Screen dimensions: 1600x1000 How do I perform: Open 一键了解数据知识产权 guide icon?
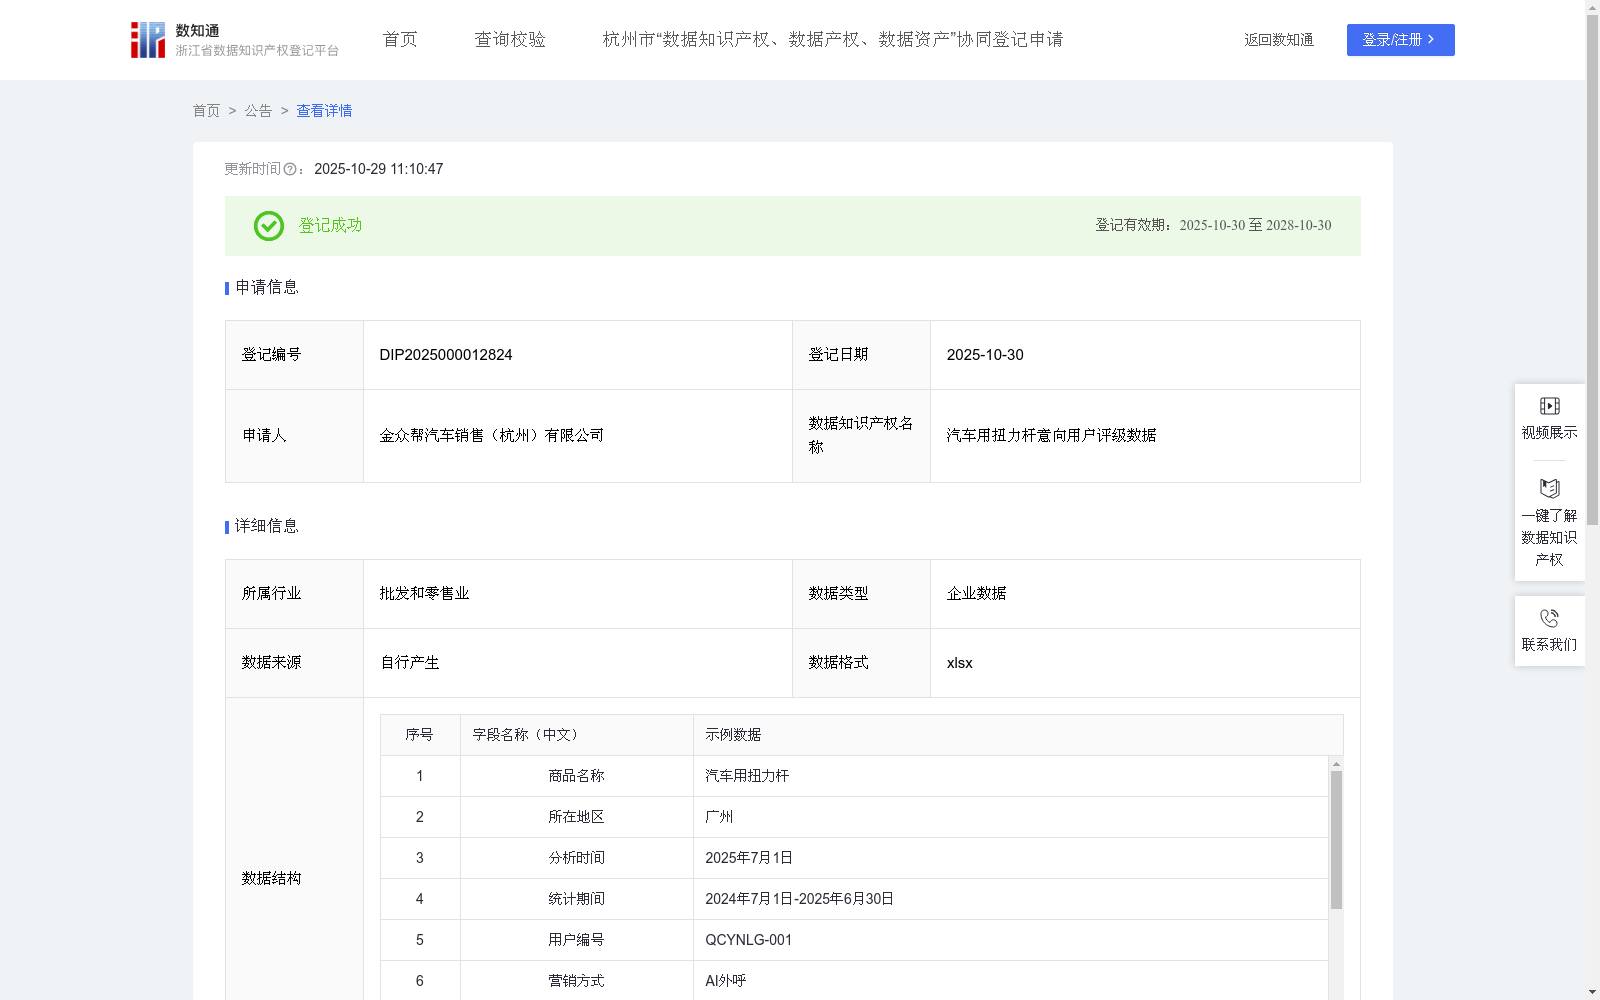[1549, 488]
